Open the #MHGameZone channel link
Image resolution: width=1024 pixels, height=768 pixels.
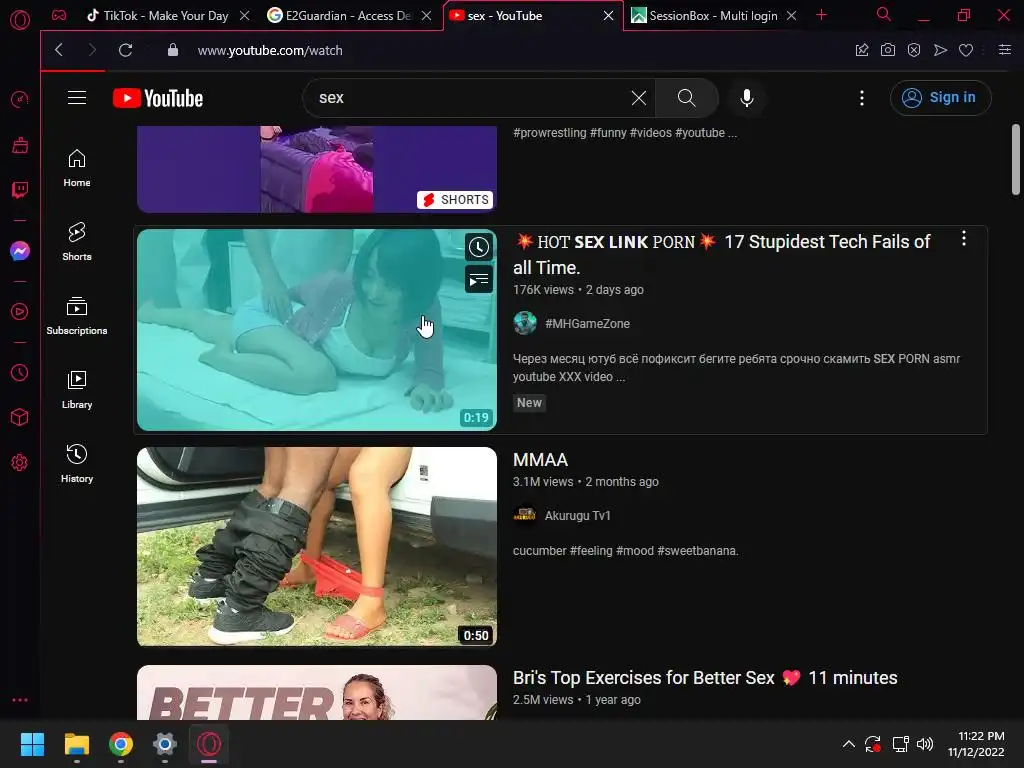coord(587,324)
